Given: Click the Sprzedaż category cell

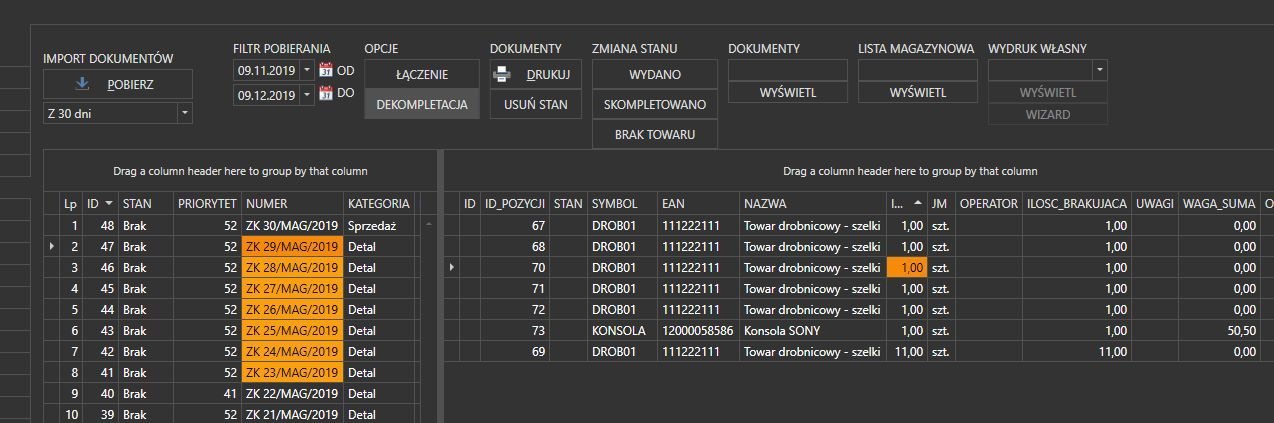Looking at the screenshot, I should (x=379, y=225).
